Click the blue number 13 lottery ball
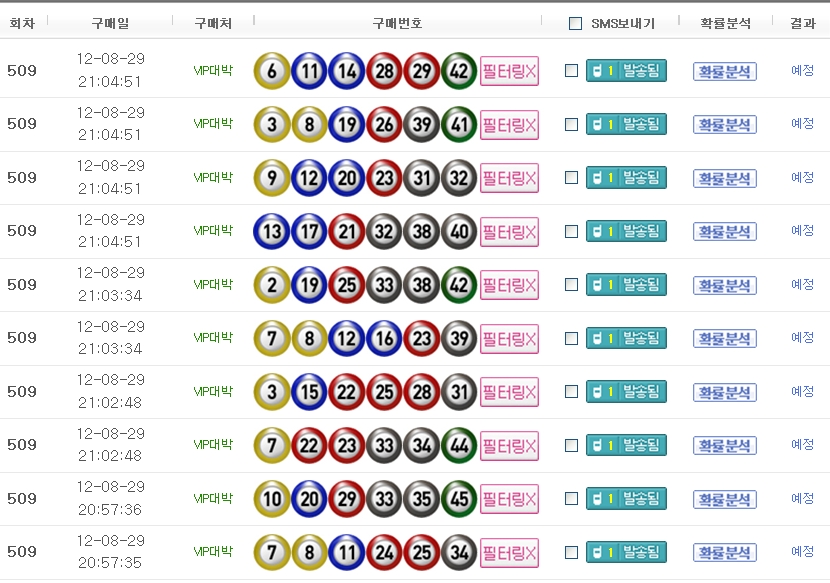This screenshot has width=830, height=583. (x=272, y=231)
